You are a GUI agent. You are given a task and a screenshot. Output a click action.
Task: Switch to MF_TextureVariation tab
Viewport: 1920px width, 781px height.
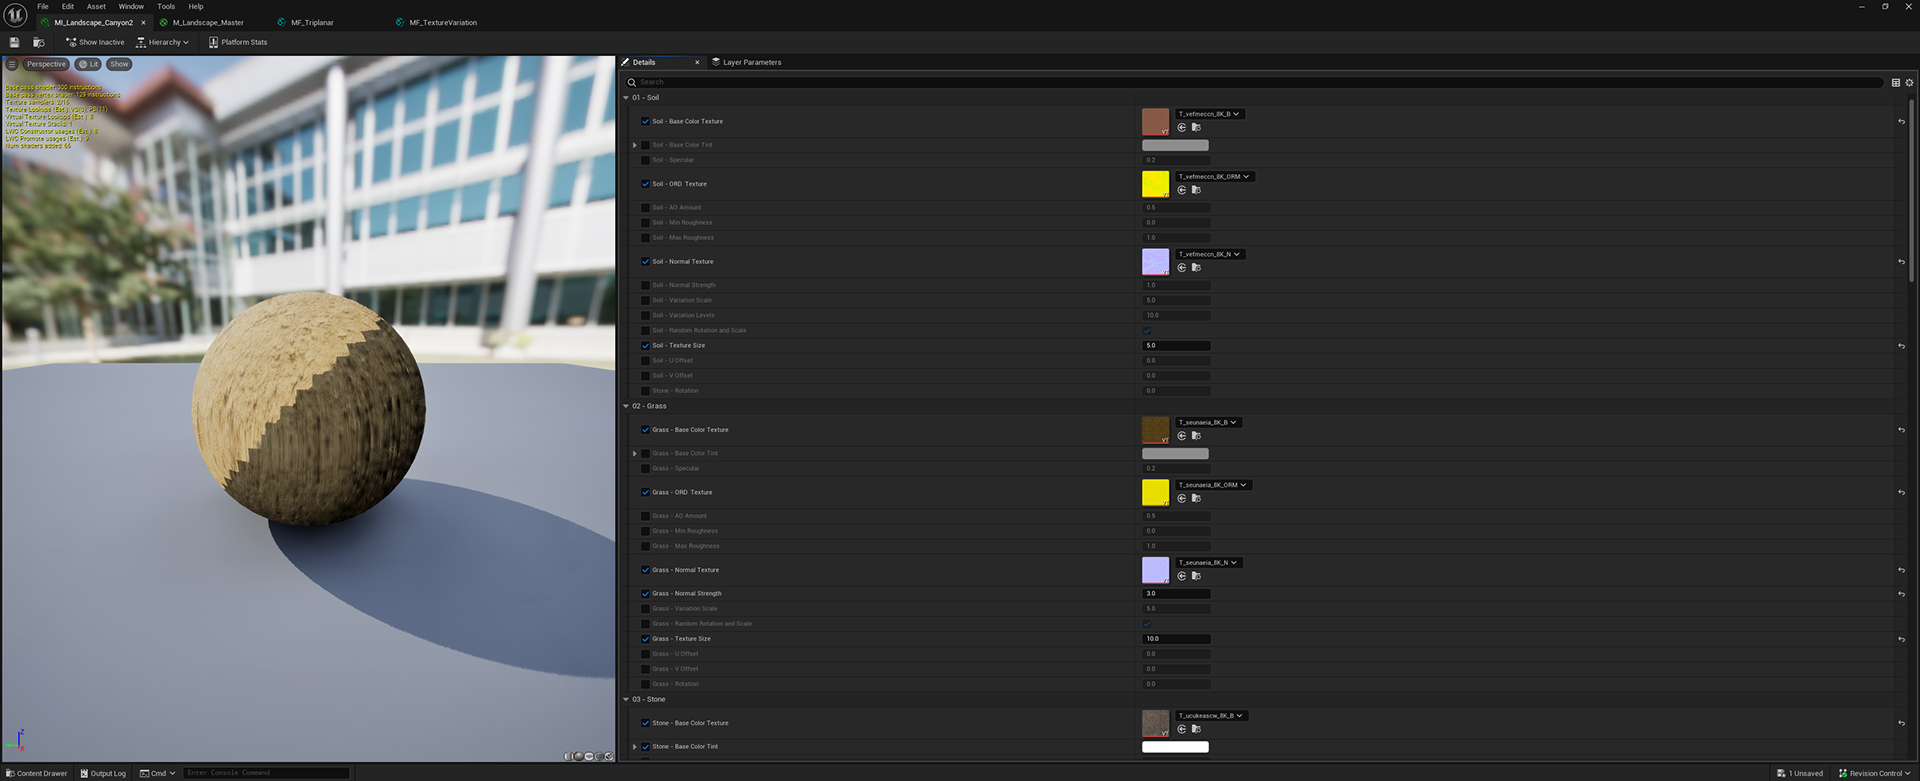pos(443,22)
